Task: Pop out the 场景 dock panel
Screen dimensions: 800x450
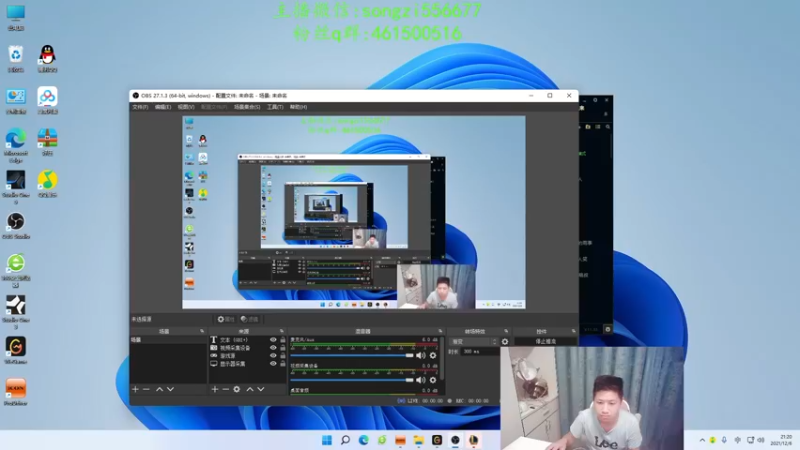Action: 202,332
